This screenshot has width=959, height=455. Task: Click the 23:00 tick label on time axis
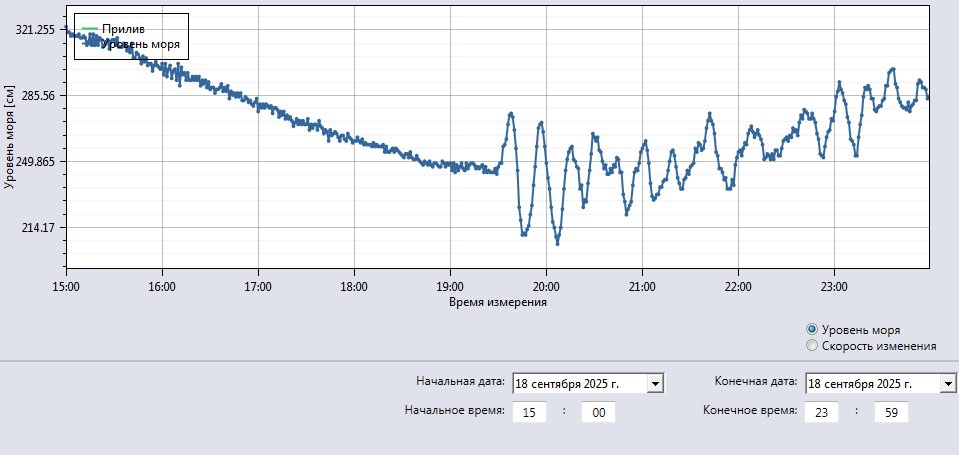834,285
